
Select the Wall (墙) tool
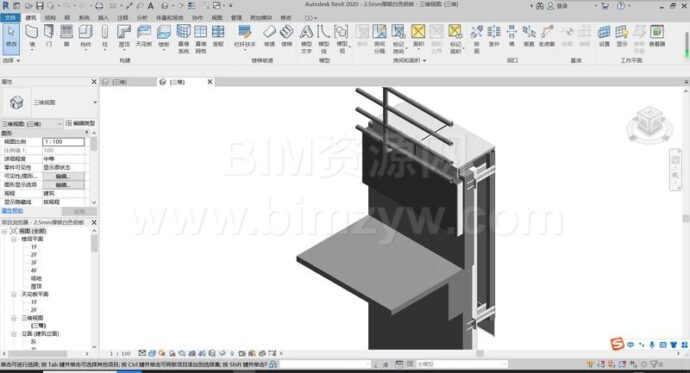coord(31,36)
